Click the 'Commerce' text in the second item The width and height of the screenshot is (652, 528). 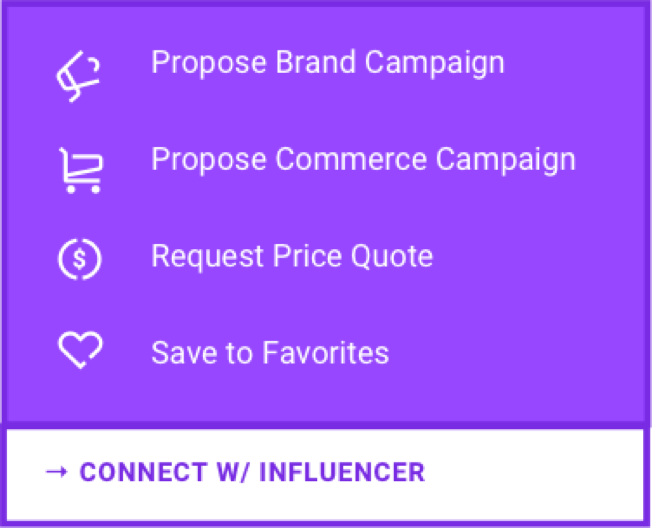[x=351, y=159]
